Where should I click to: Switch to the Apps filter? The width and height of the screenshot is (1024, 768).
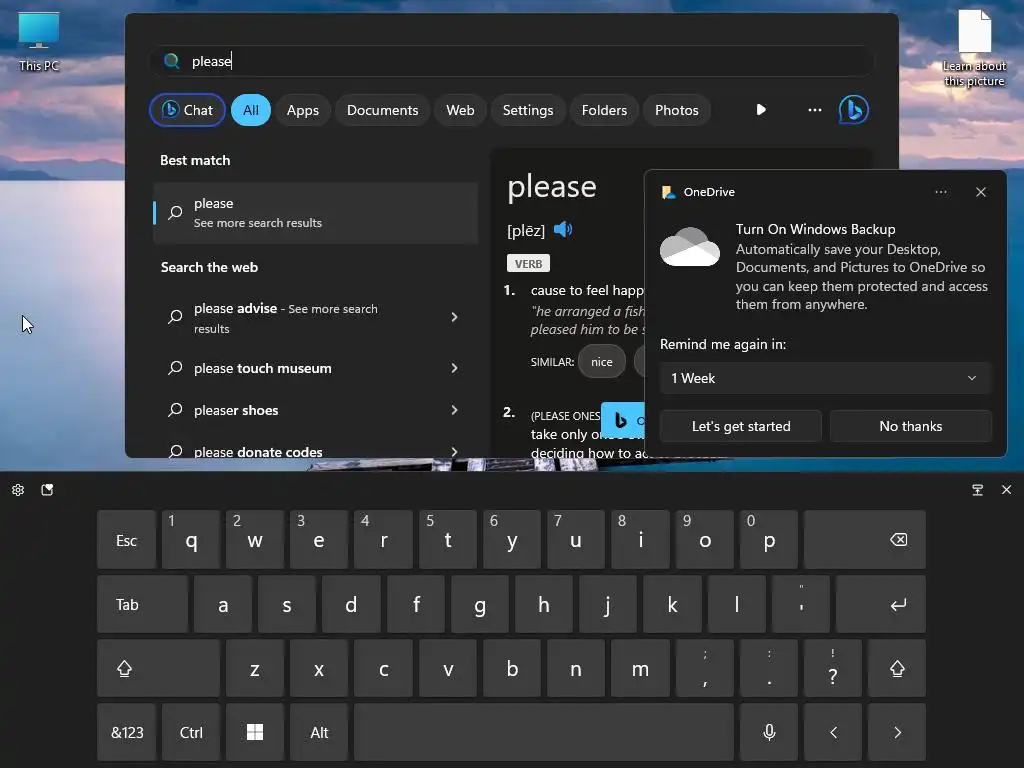(x=302, y=110)
